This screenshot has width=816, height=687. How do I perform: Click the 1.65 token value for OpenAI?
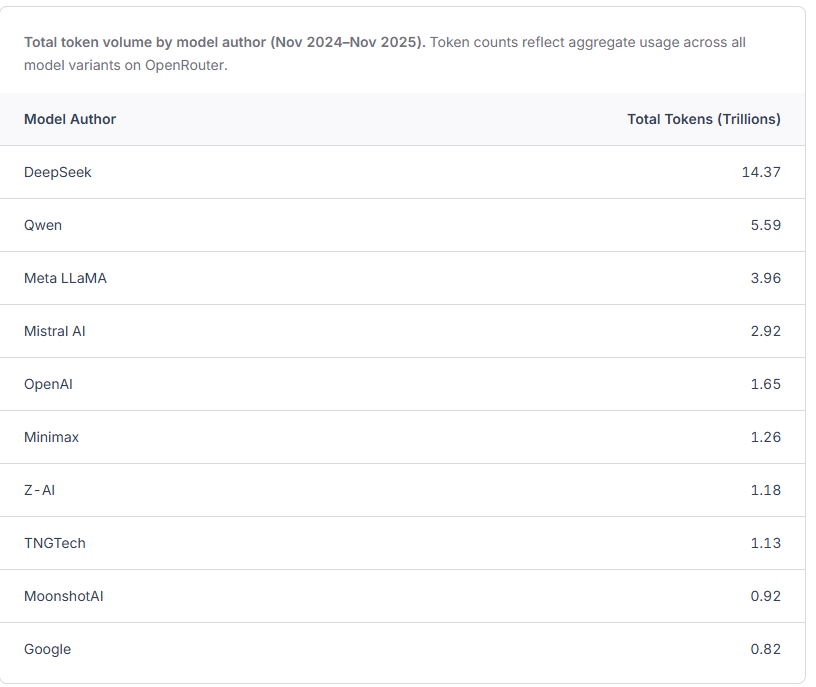765,384
